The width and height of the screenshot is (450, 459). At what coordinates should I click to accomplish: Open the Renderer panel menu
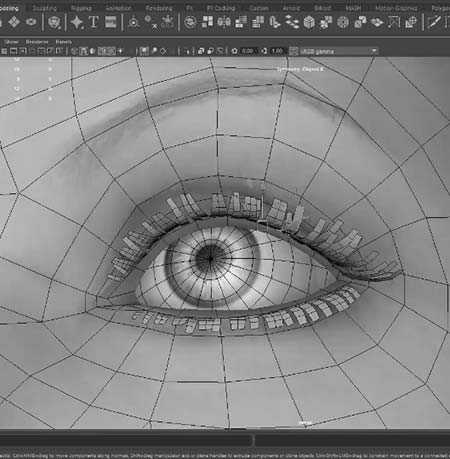point(37,42)
